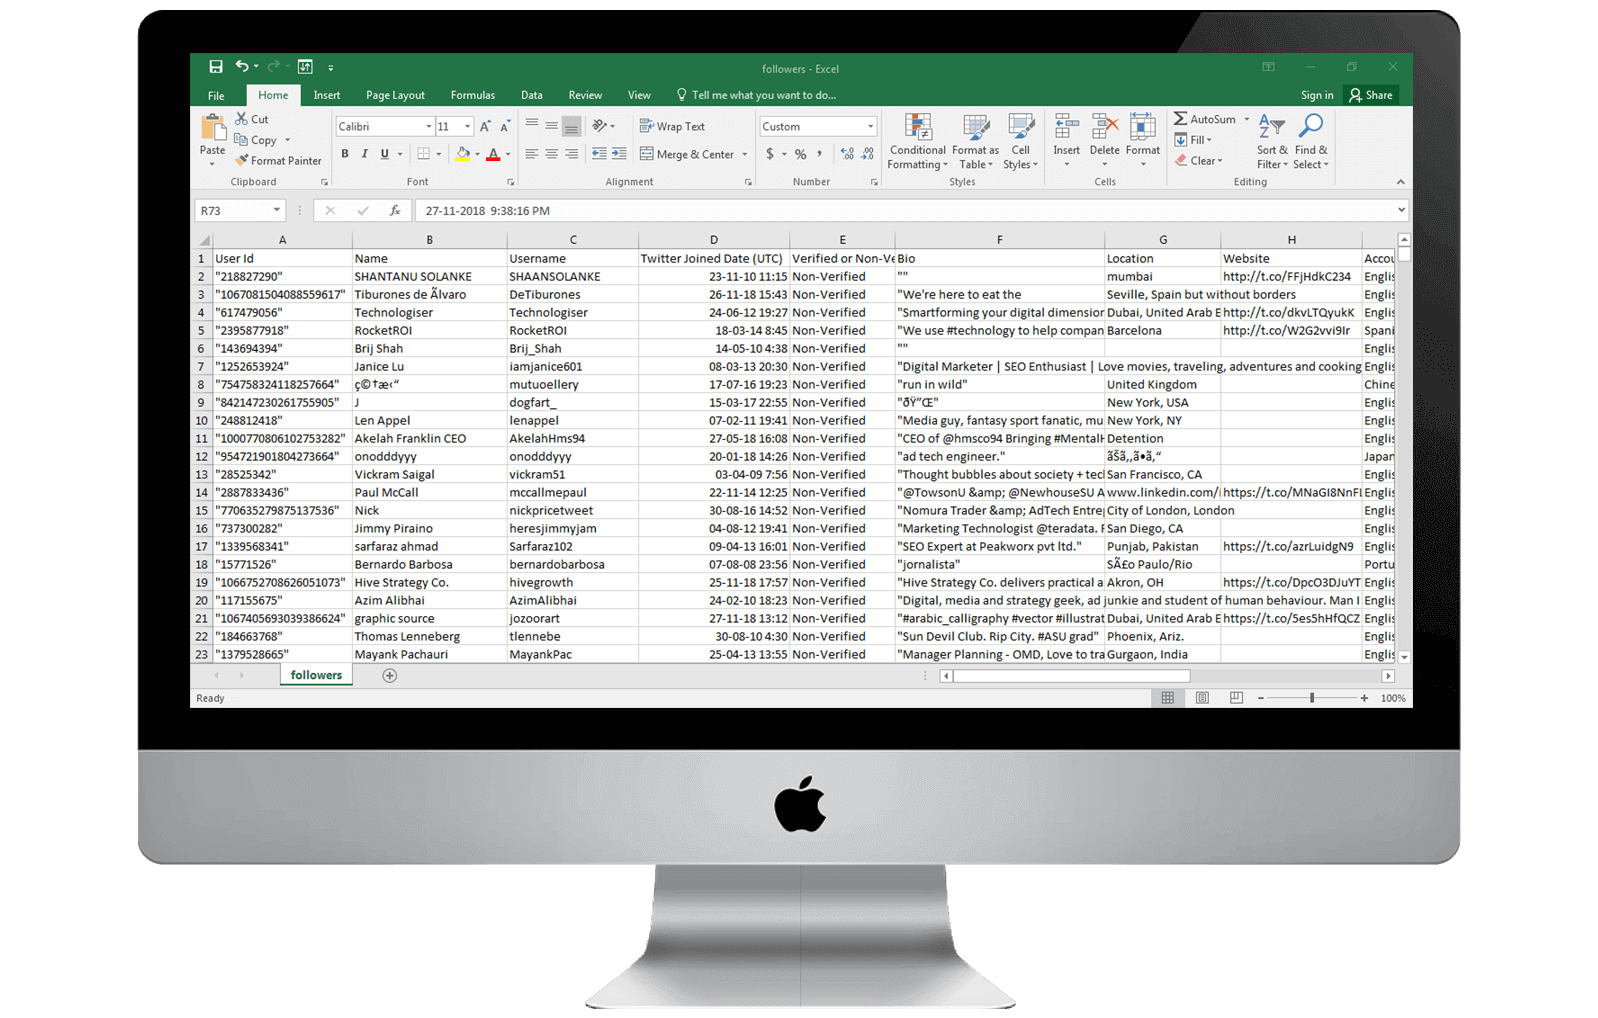The width and height of the screenshot is (1598, 1018).
Task: Toggle Wrap Text
Action: 672,126
